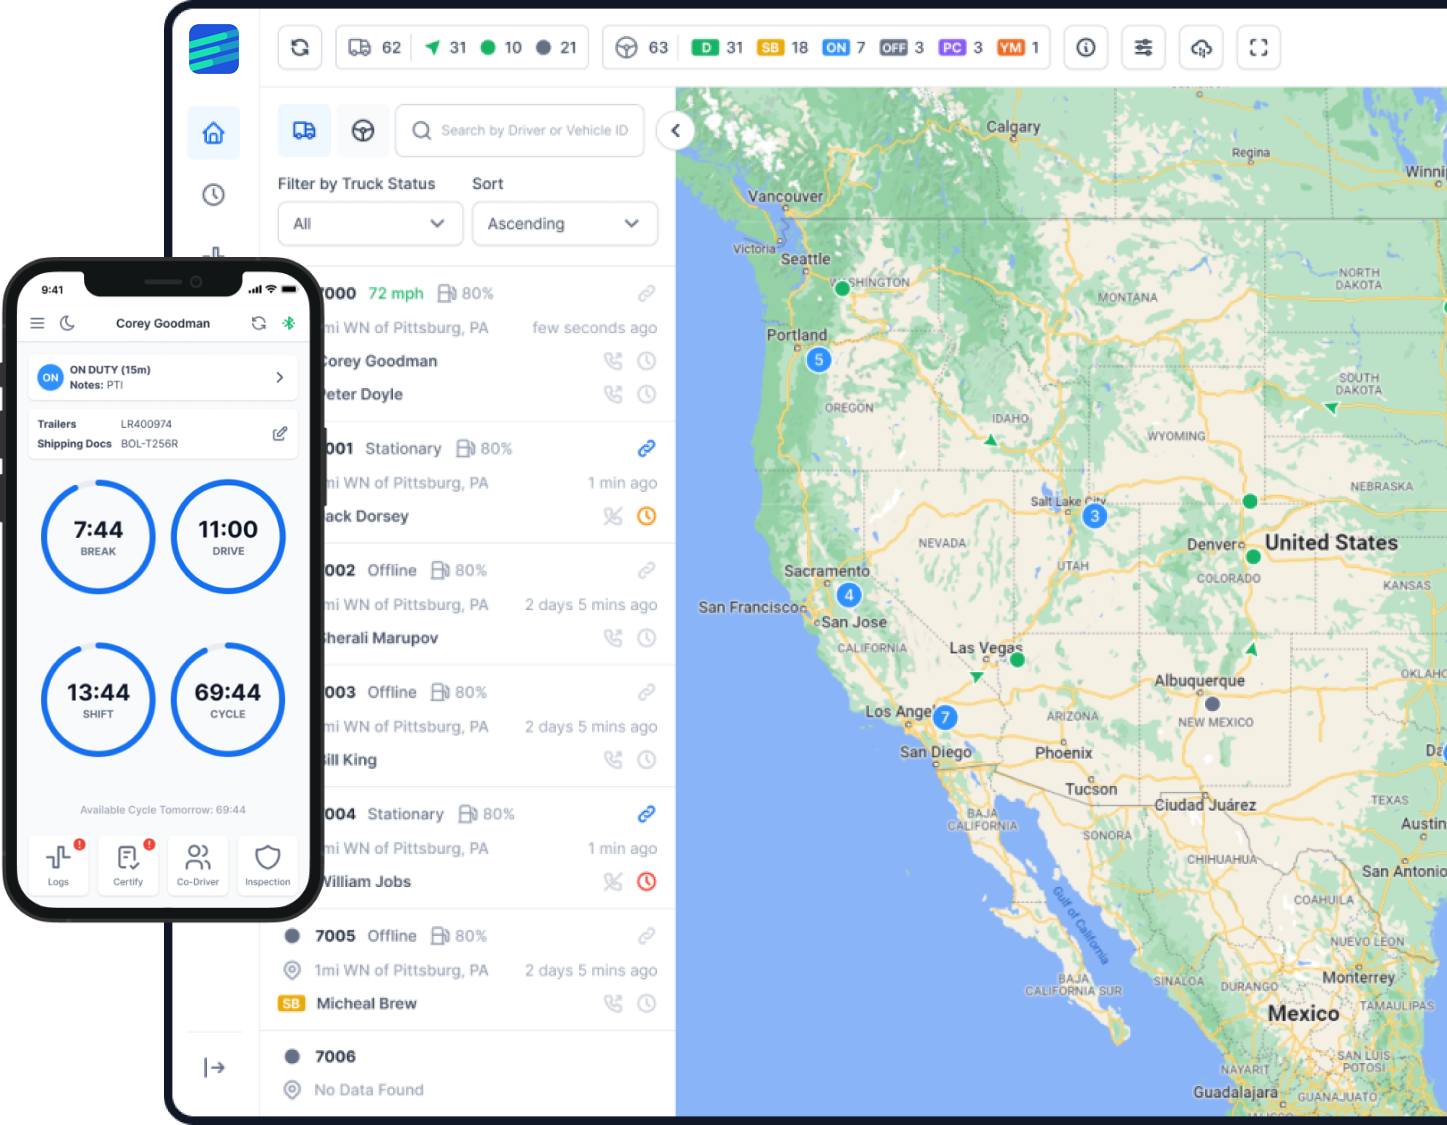The width and height of the screenshot is (1447, 1125).
Task: Open the history clock icon in sidebar
Action: [213, 194]
